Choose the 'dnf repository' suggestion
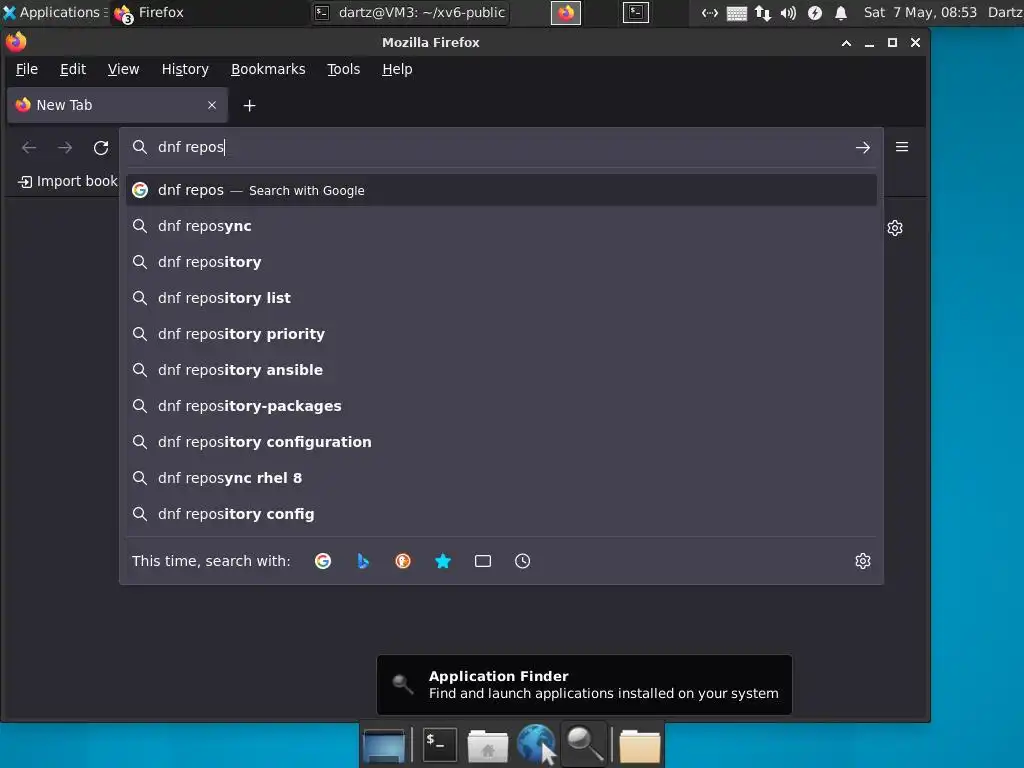 pos(501,262)
